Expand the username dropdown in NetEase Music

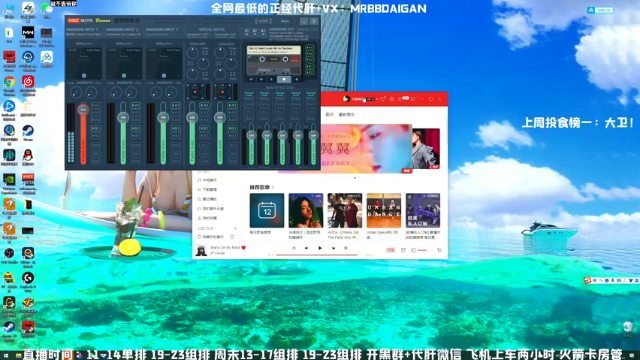pyautogui.click(x=377, y=99)
